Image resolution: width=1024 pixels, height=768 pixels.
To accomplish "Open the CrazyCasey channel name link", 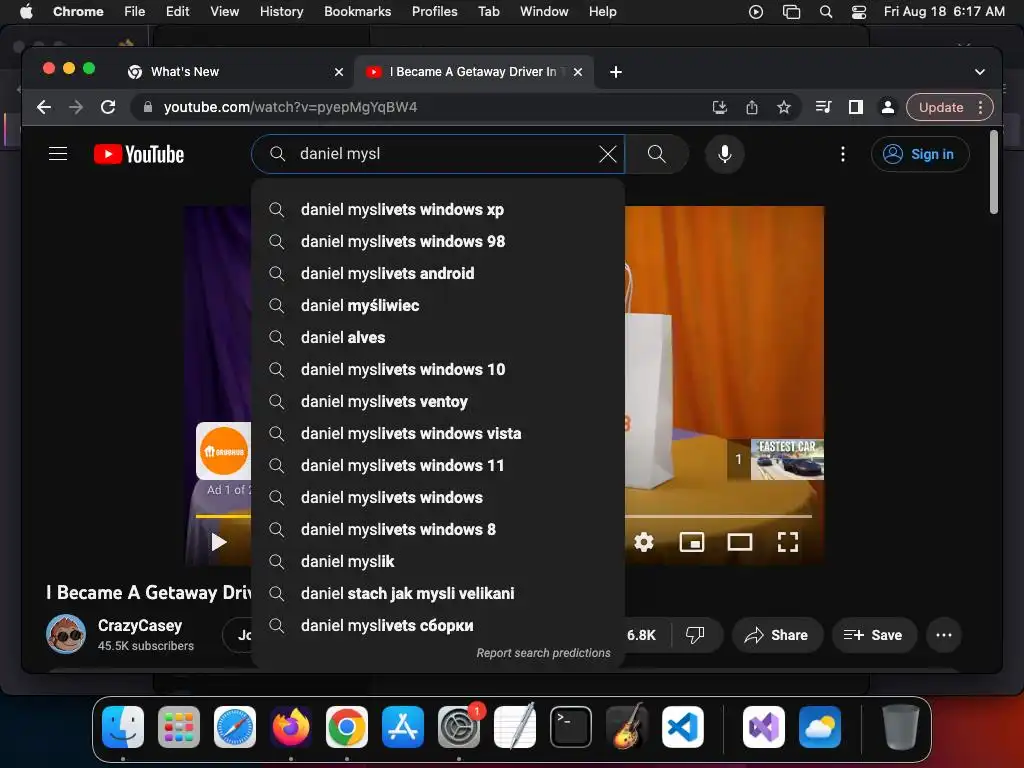I will click(x=140, y=626).
